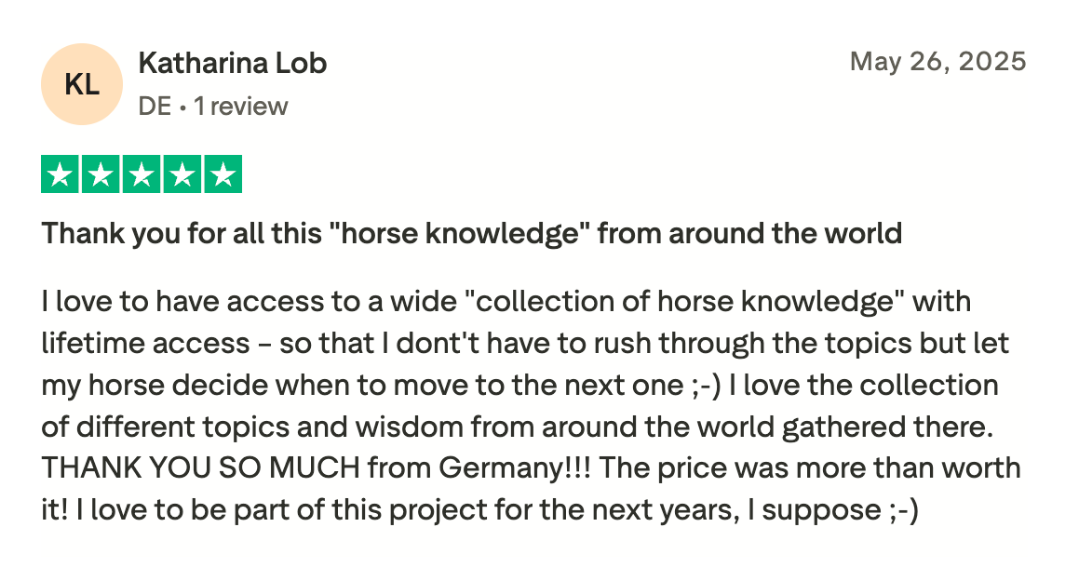Click the KL avatar circle
This screenshot has width=1073, height=561.
tap(82, 84)
